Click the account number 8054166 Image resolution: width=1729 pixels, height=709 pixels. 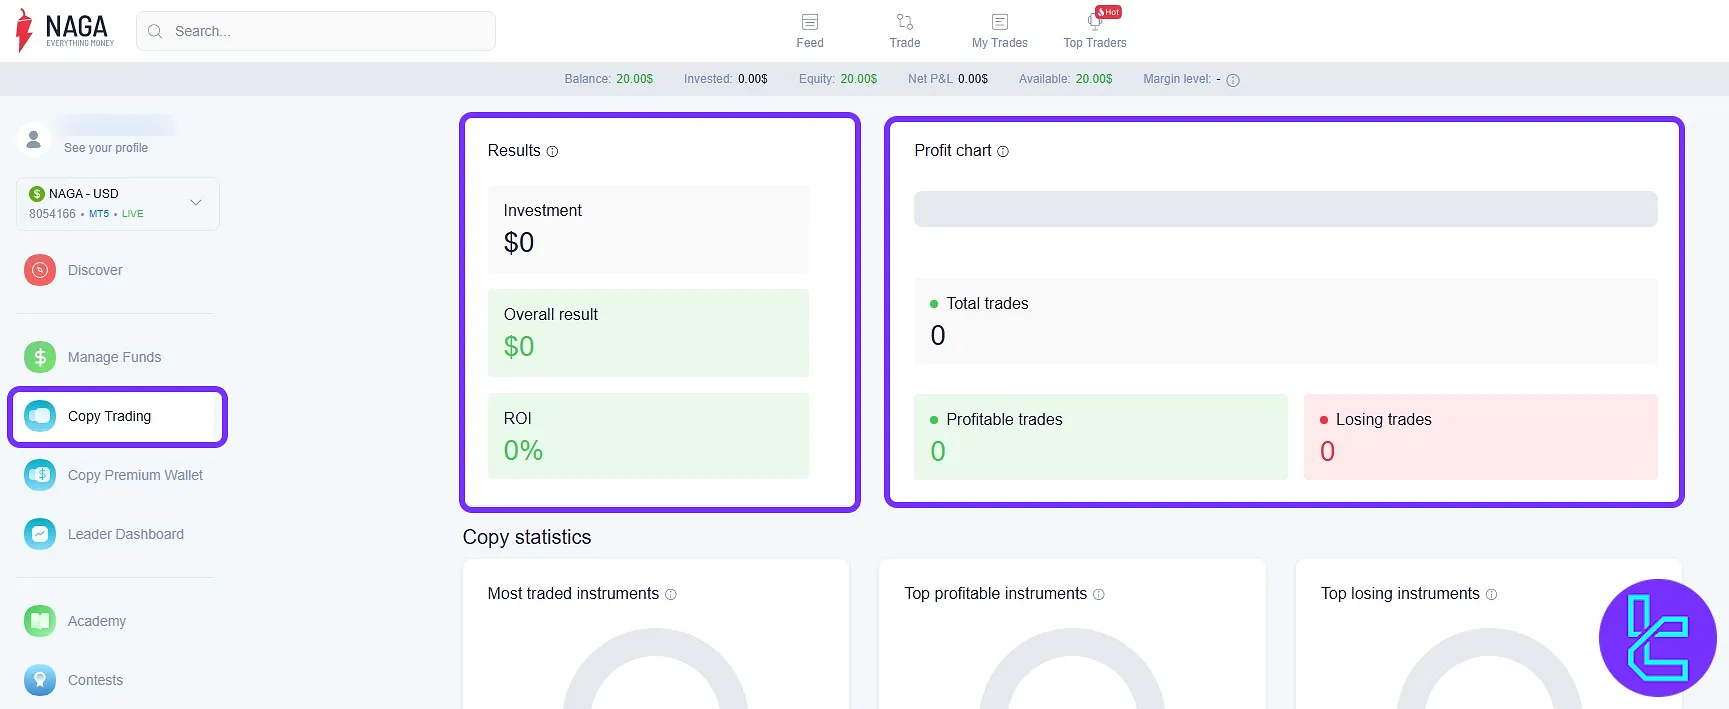click(52, 214)
